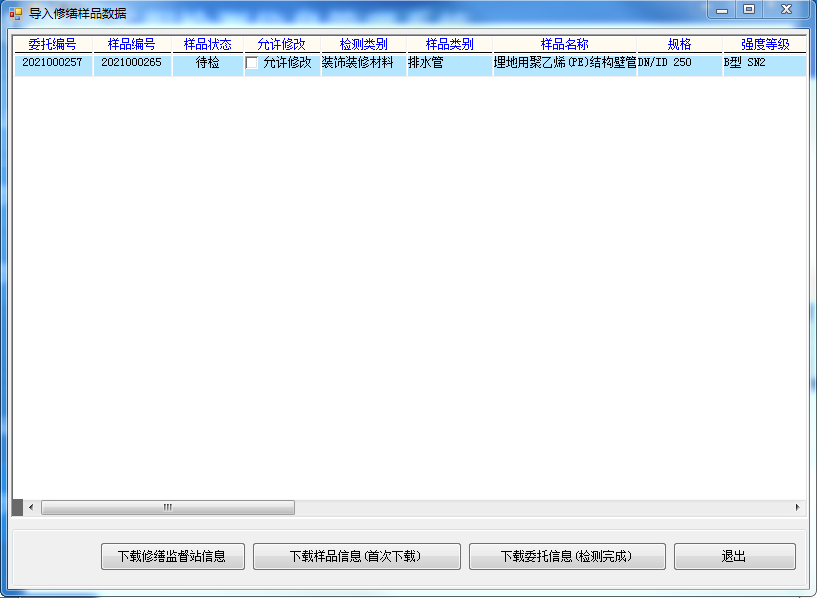Click the 强度等级 column header

pyautogui.click(x=764, y=45)
